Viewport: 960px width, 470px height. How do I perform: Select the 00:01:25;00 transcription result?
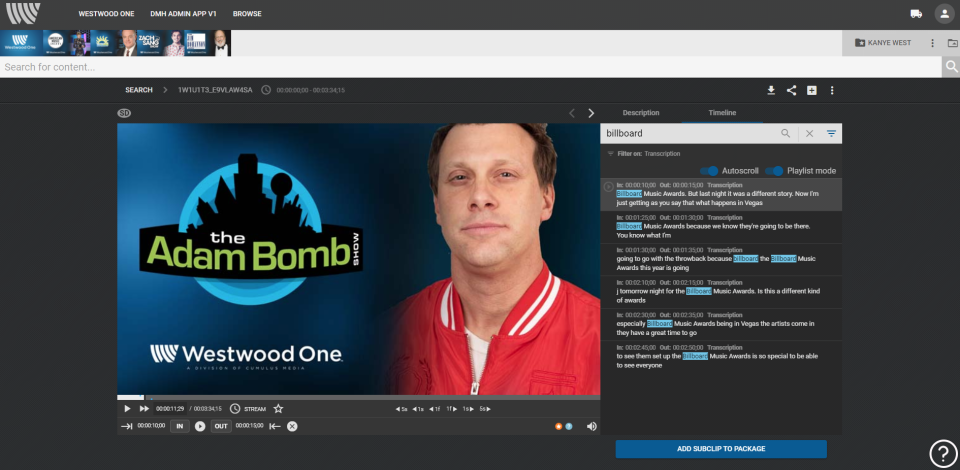[x=721, y=227]
